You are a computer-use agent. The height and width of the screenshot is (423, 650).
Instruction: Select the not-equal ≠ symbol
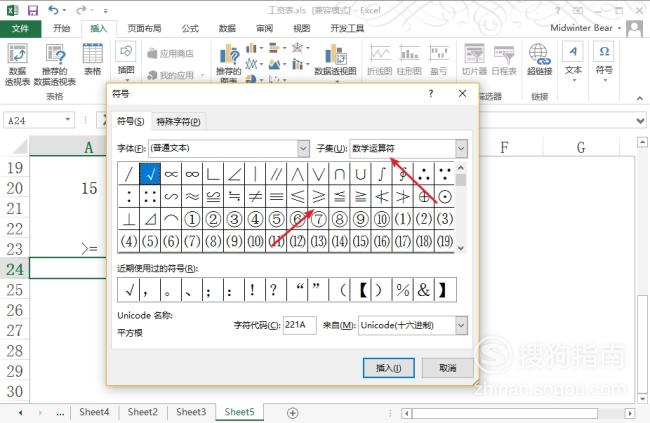coord(255,196)
